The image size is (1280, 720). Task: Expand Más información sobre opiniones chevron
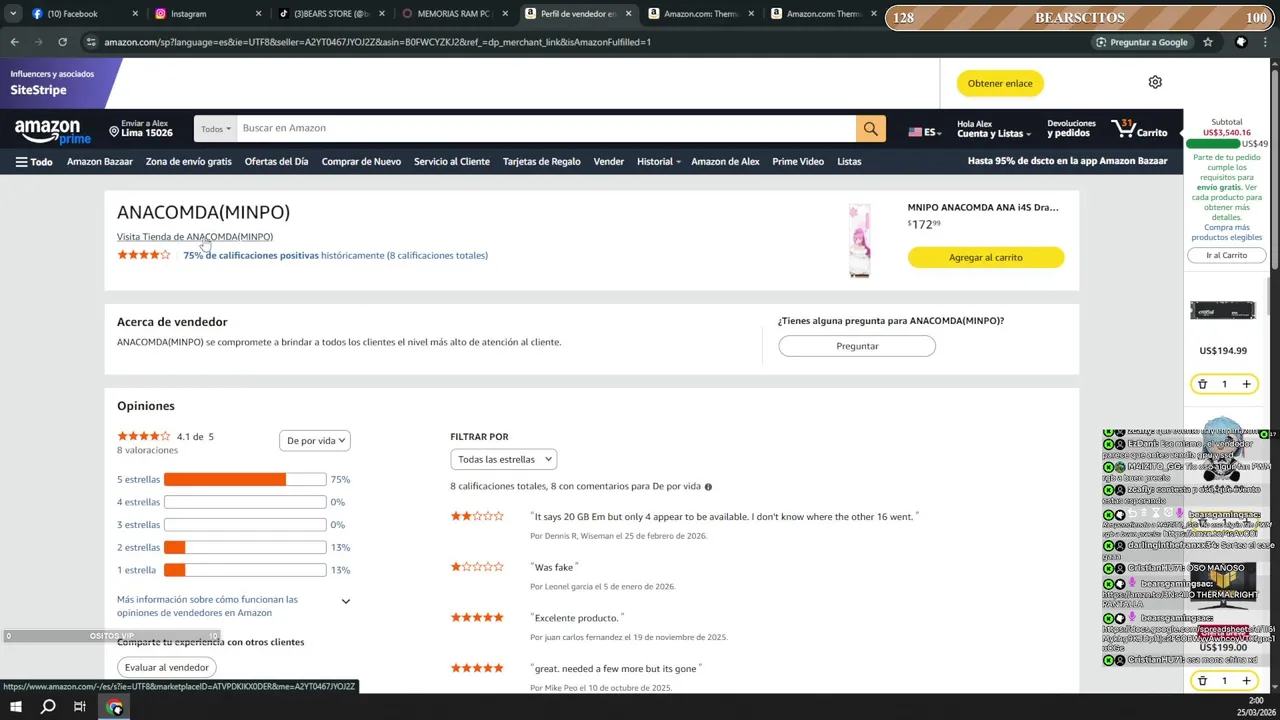tap(346, 601)
